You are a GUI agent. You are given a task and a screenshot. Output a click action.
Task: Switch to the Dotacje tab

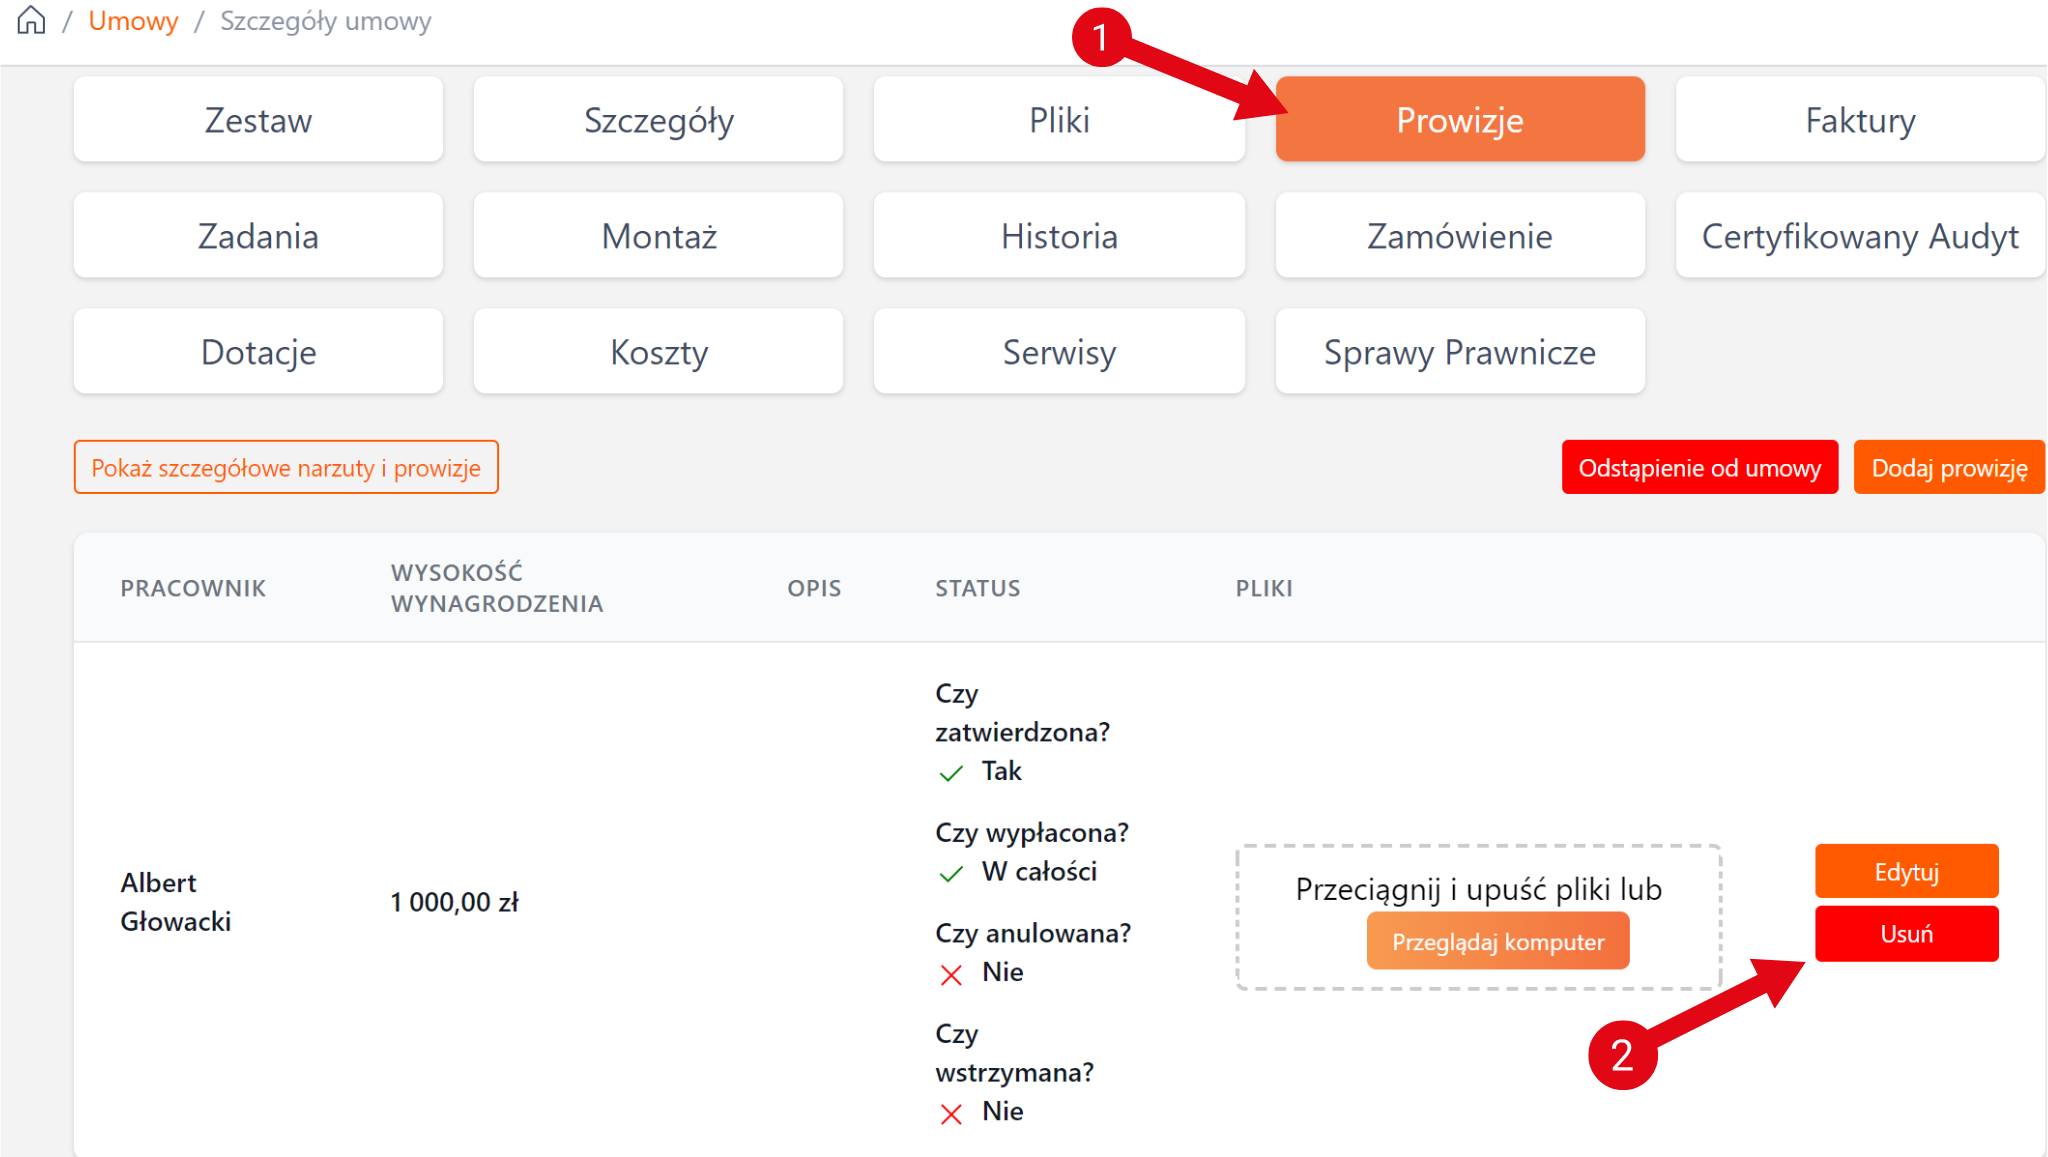point(258,352)
